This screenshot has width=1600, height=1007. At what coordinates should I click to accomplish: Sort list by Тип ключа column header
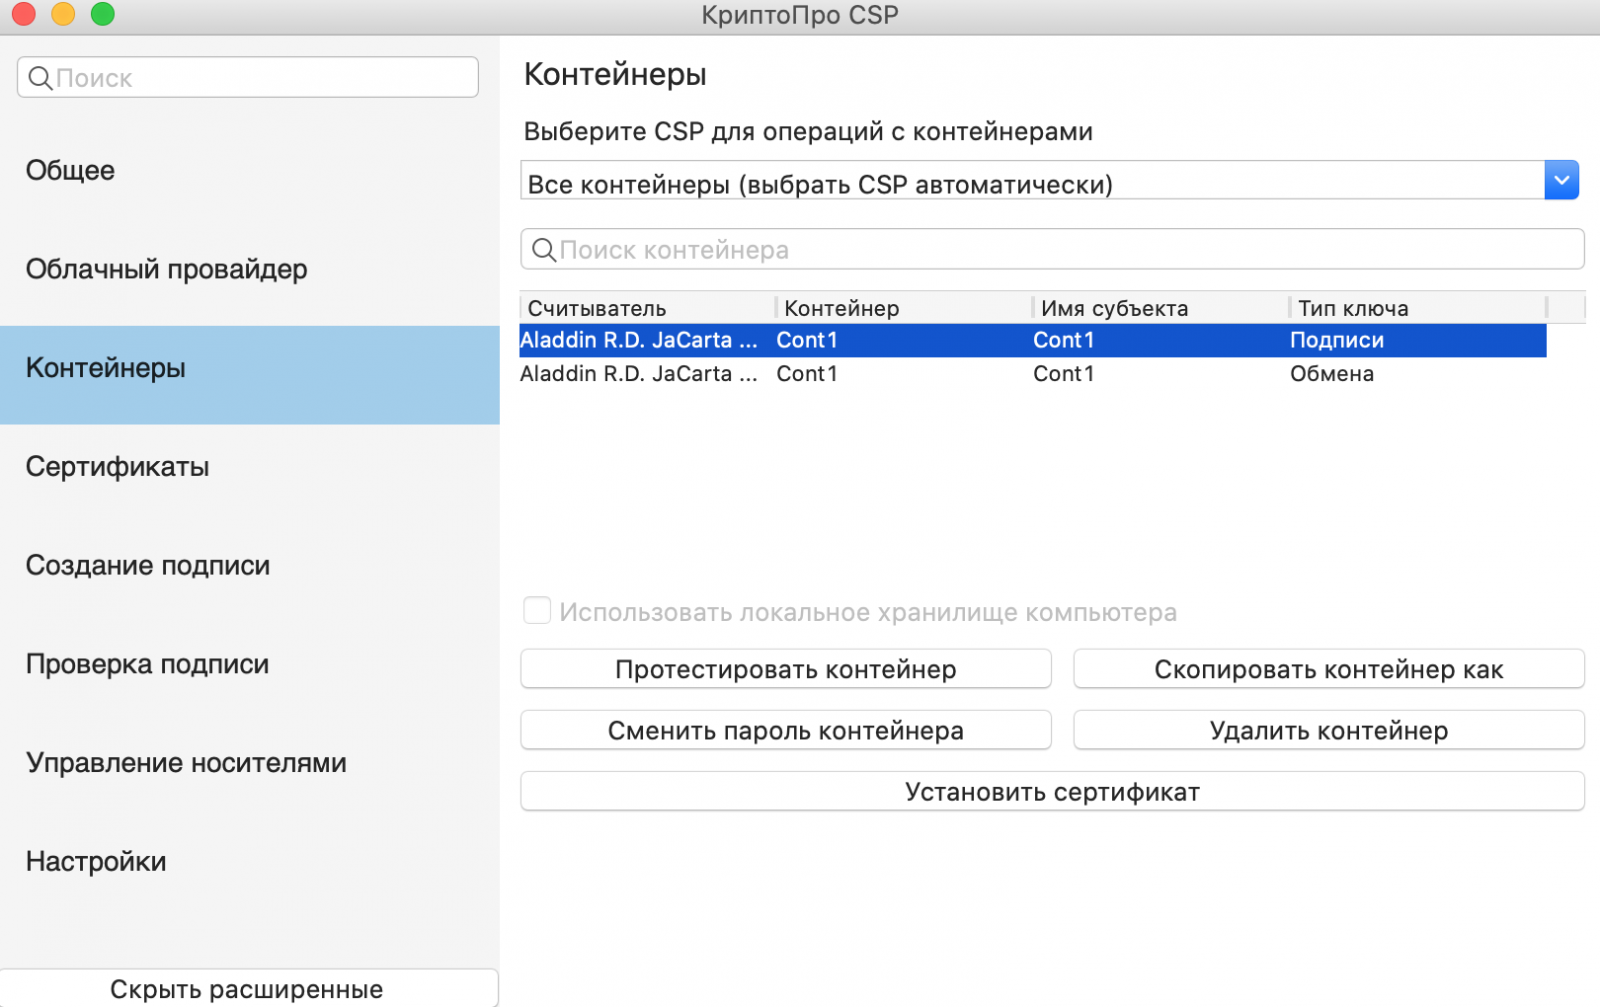[x=1352, y=308]
